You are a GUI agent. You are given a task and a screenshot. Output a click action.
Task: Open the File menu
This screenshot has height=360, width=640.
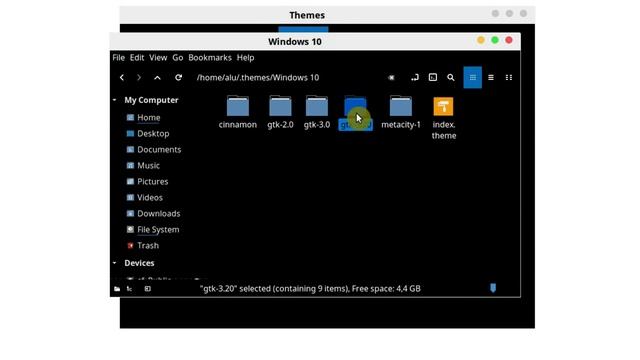click(x=118, y=58)
